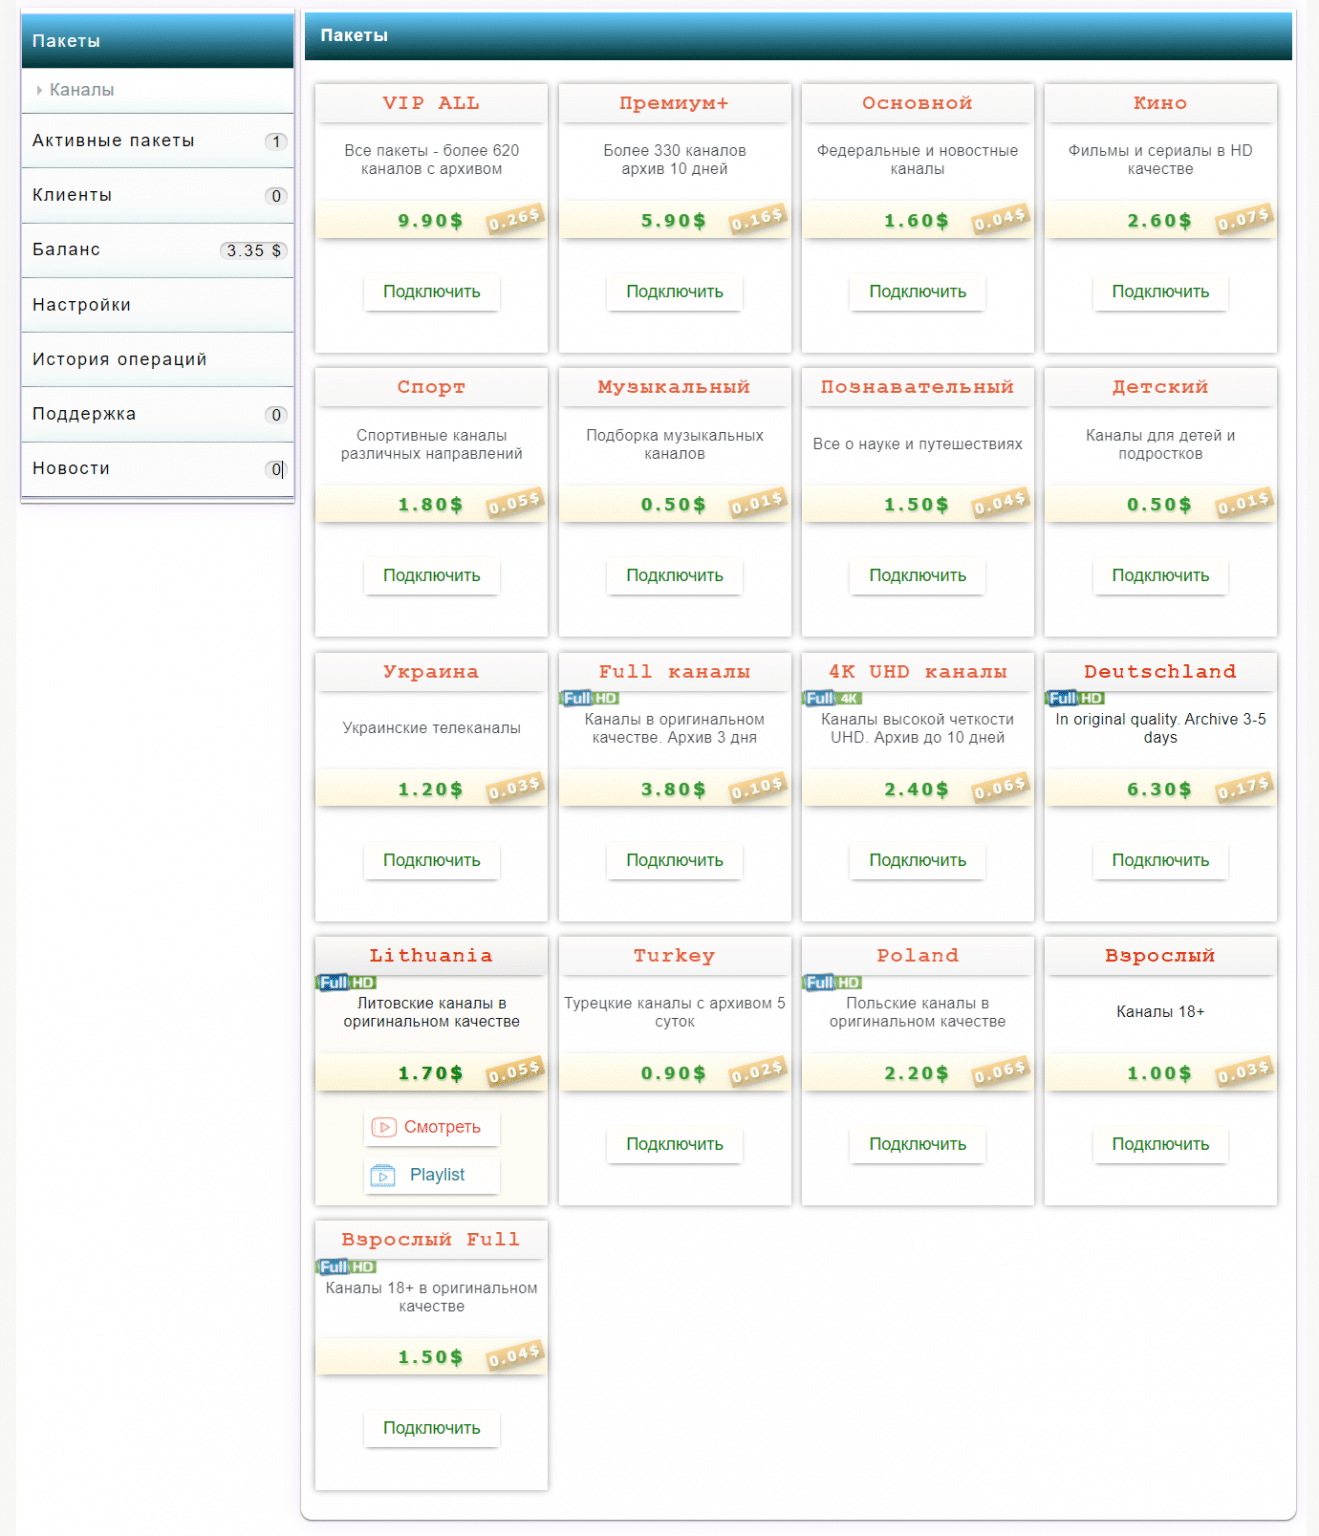Click the Поддержка counter badge

coord(276,415)
